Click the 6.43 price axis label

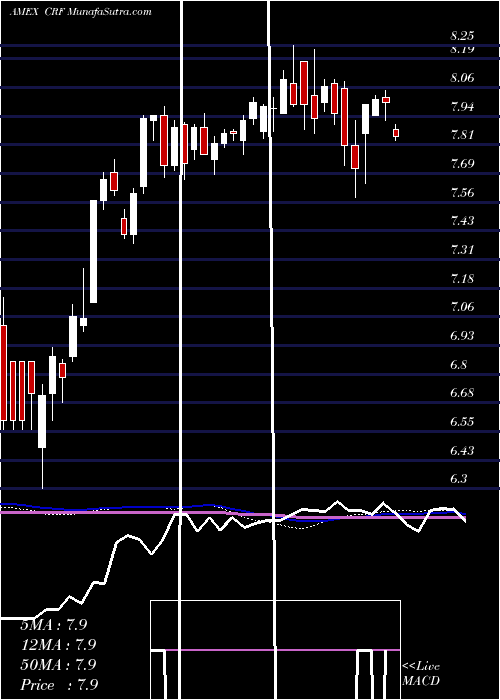point(462,451)
